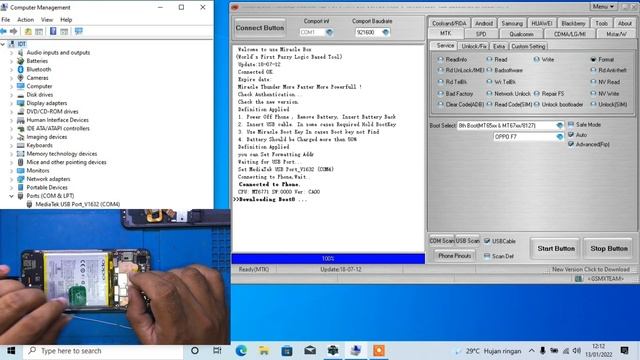Screen dimensions: 640x360
Task: Toggle the Scan Def checkbox
Action: click(487, 256)
